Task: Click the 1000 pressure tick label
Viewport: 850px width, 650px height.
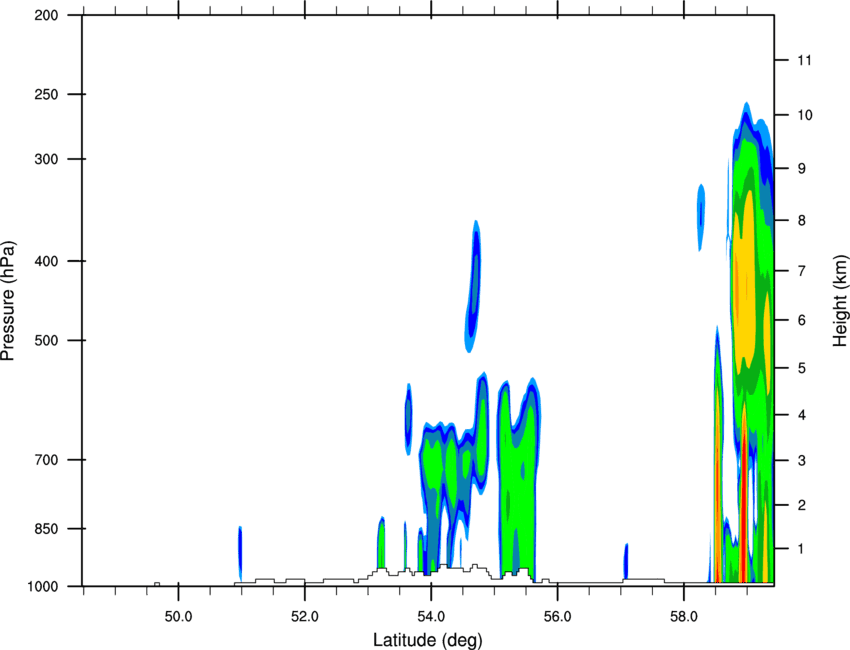Action: [43, 587]
